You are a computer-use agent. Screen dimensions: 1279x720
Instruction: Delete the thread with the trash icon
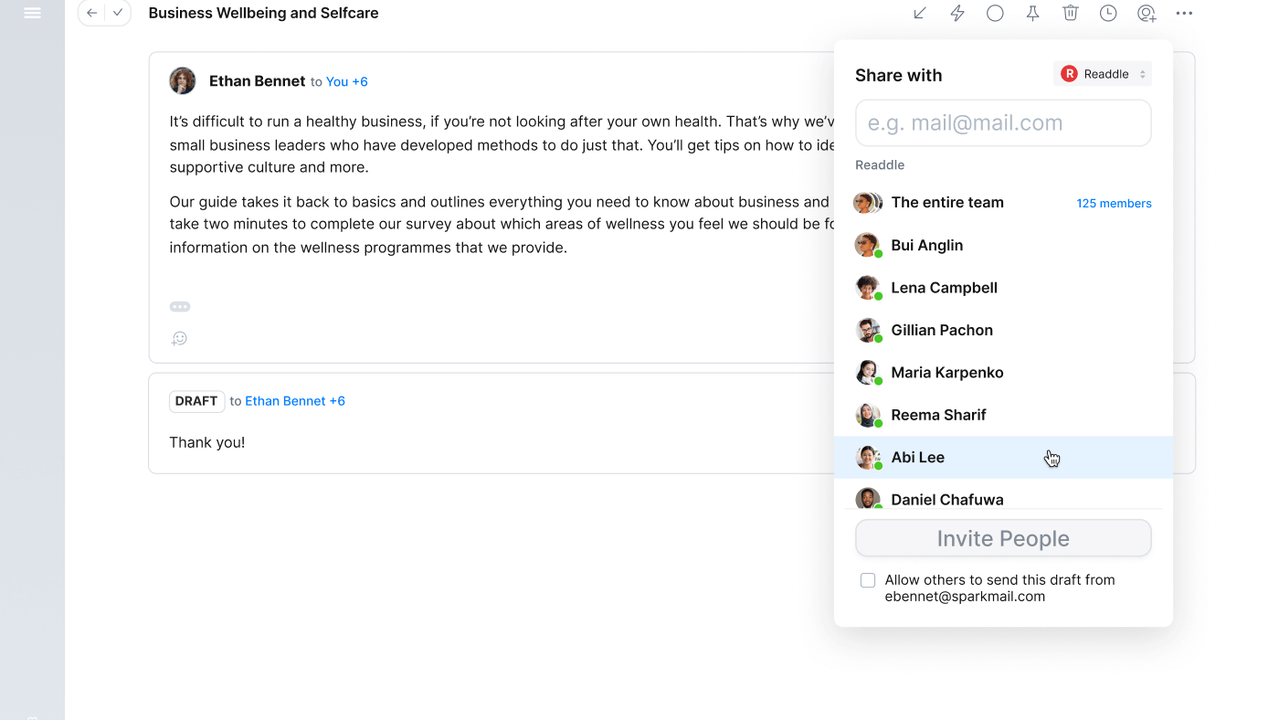[x=1070, y=13]
